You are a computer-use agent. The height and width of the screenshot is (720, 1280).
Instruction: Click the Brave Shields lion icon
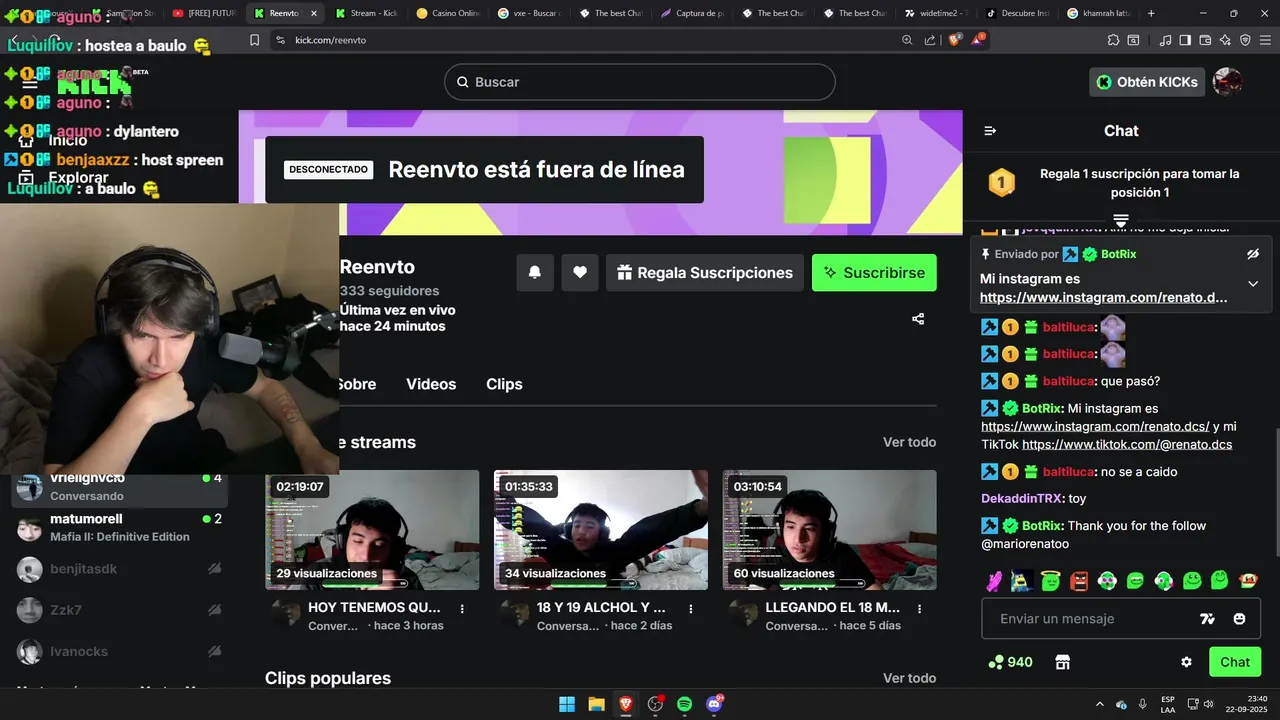(955, 40)
